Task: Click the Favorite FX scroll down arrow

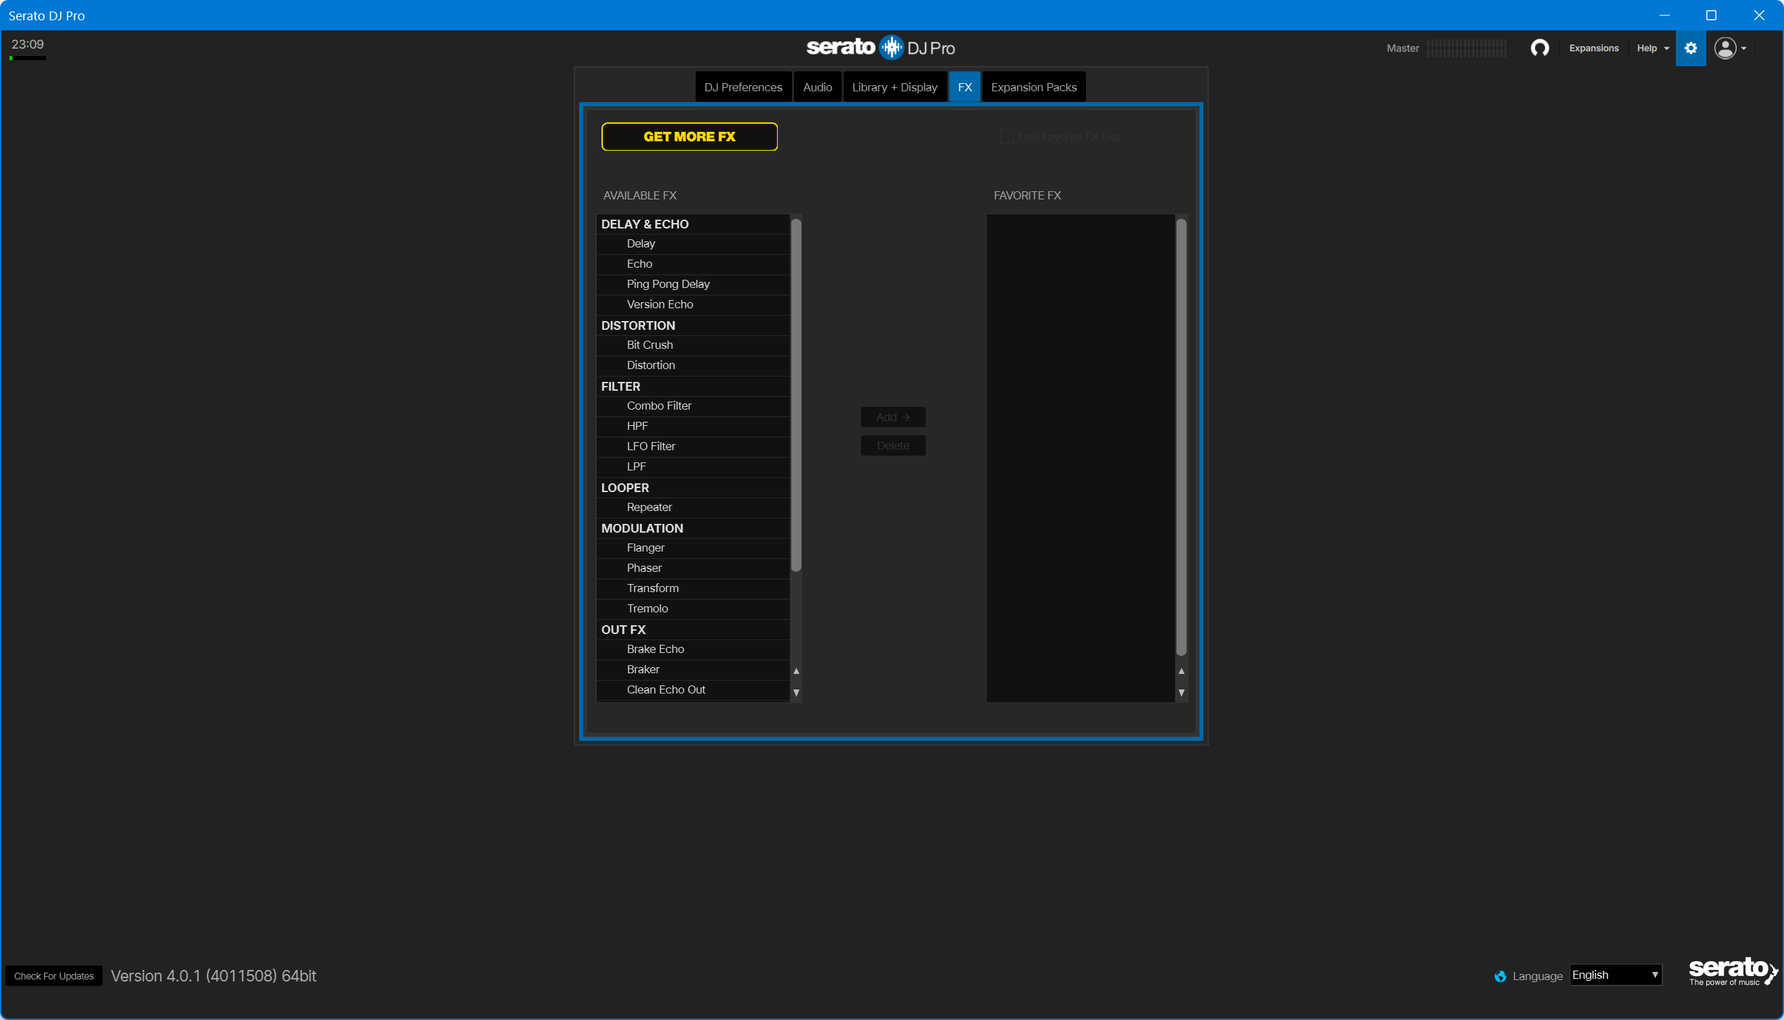Action: tap(1181, 692)
